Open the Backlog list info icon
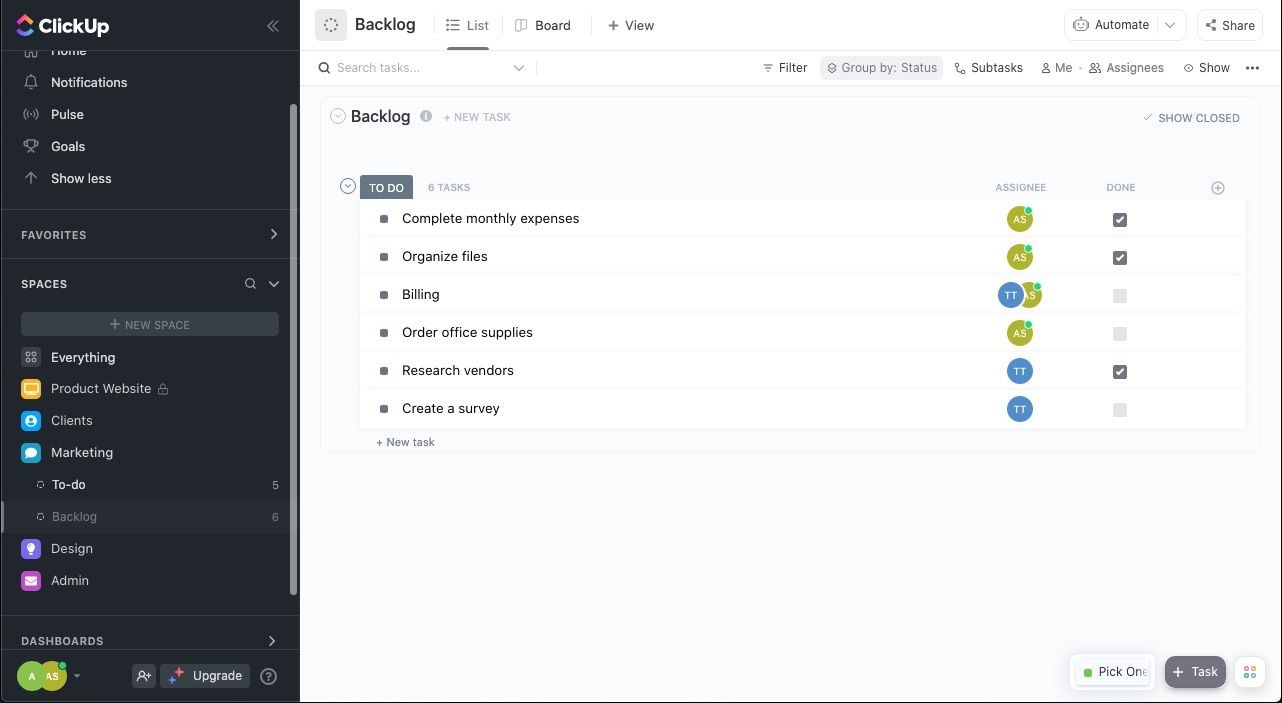 pos(426,116)
